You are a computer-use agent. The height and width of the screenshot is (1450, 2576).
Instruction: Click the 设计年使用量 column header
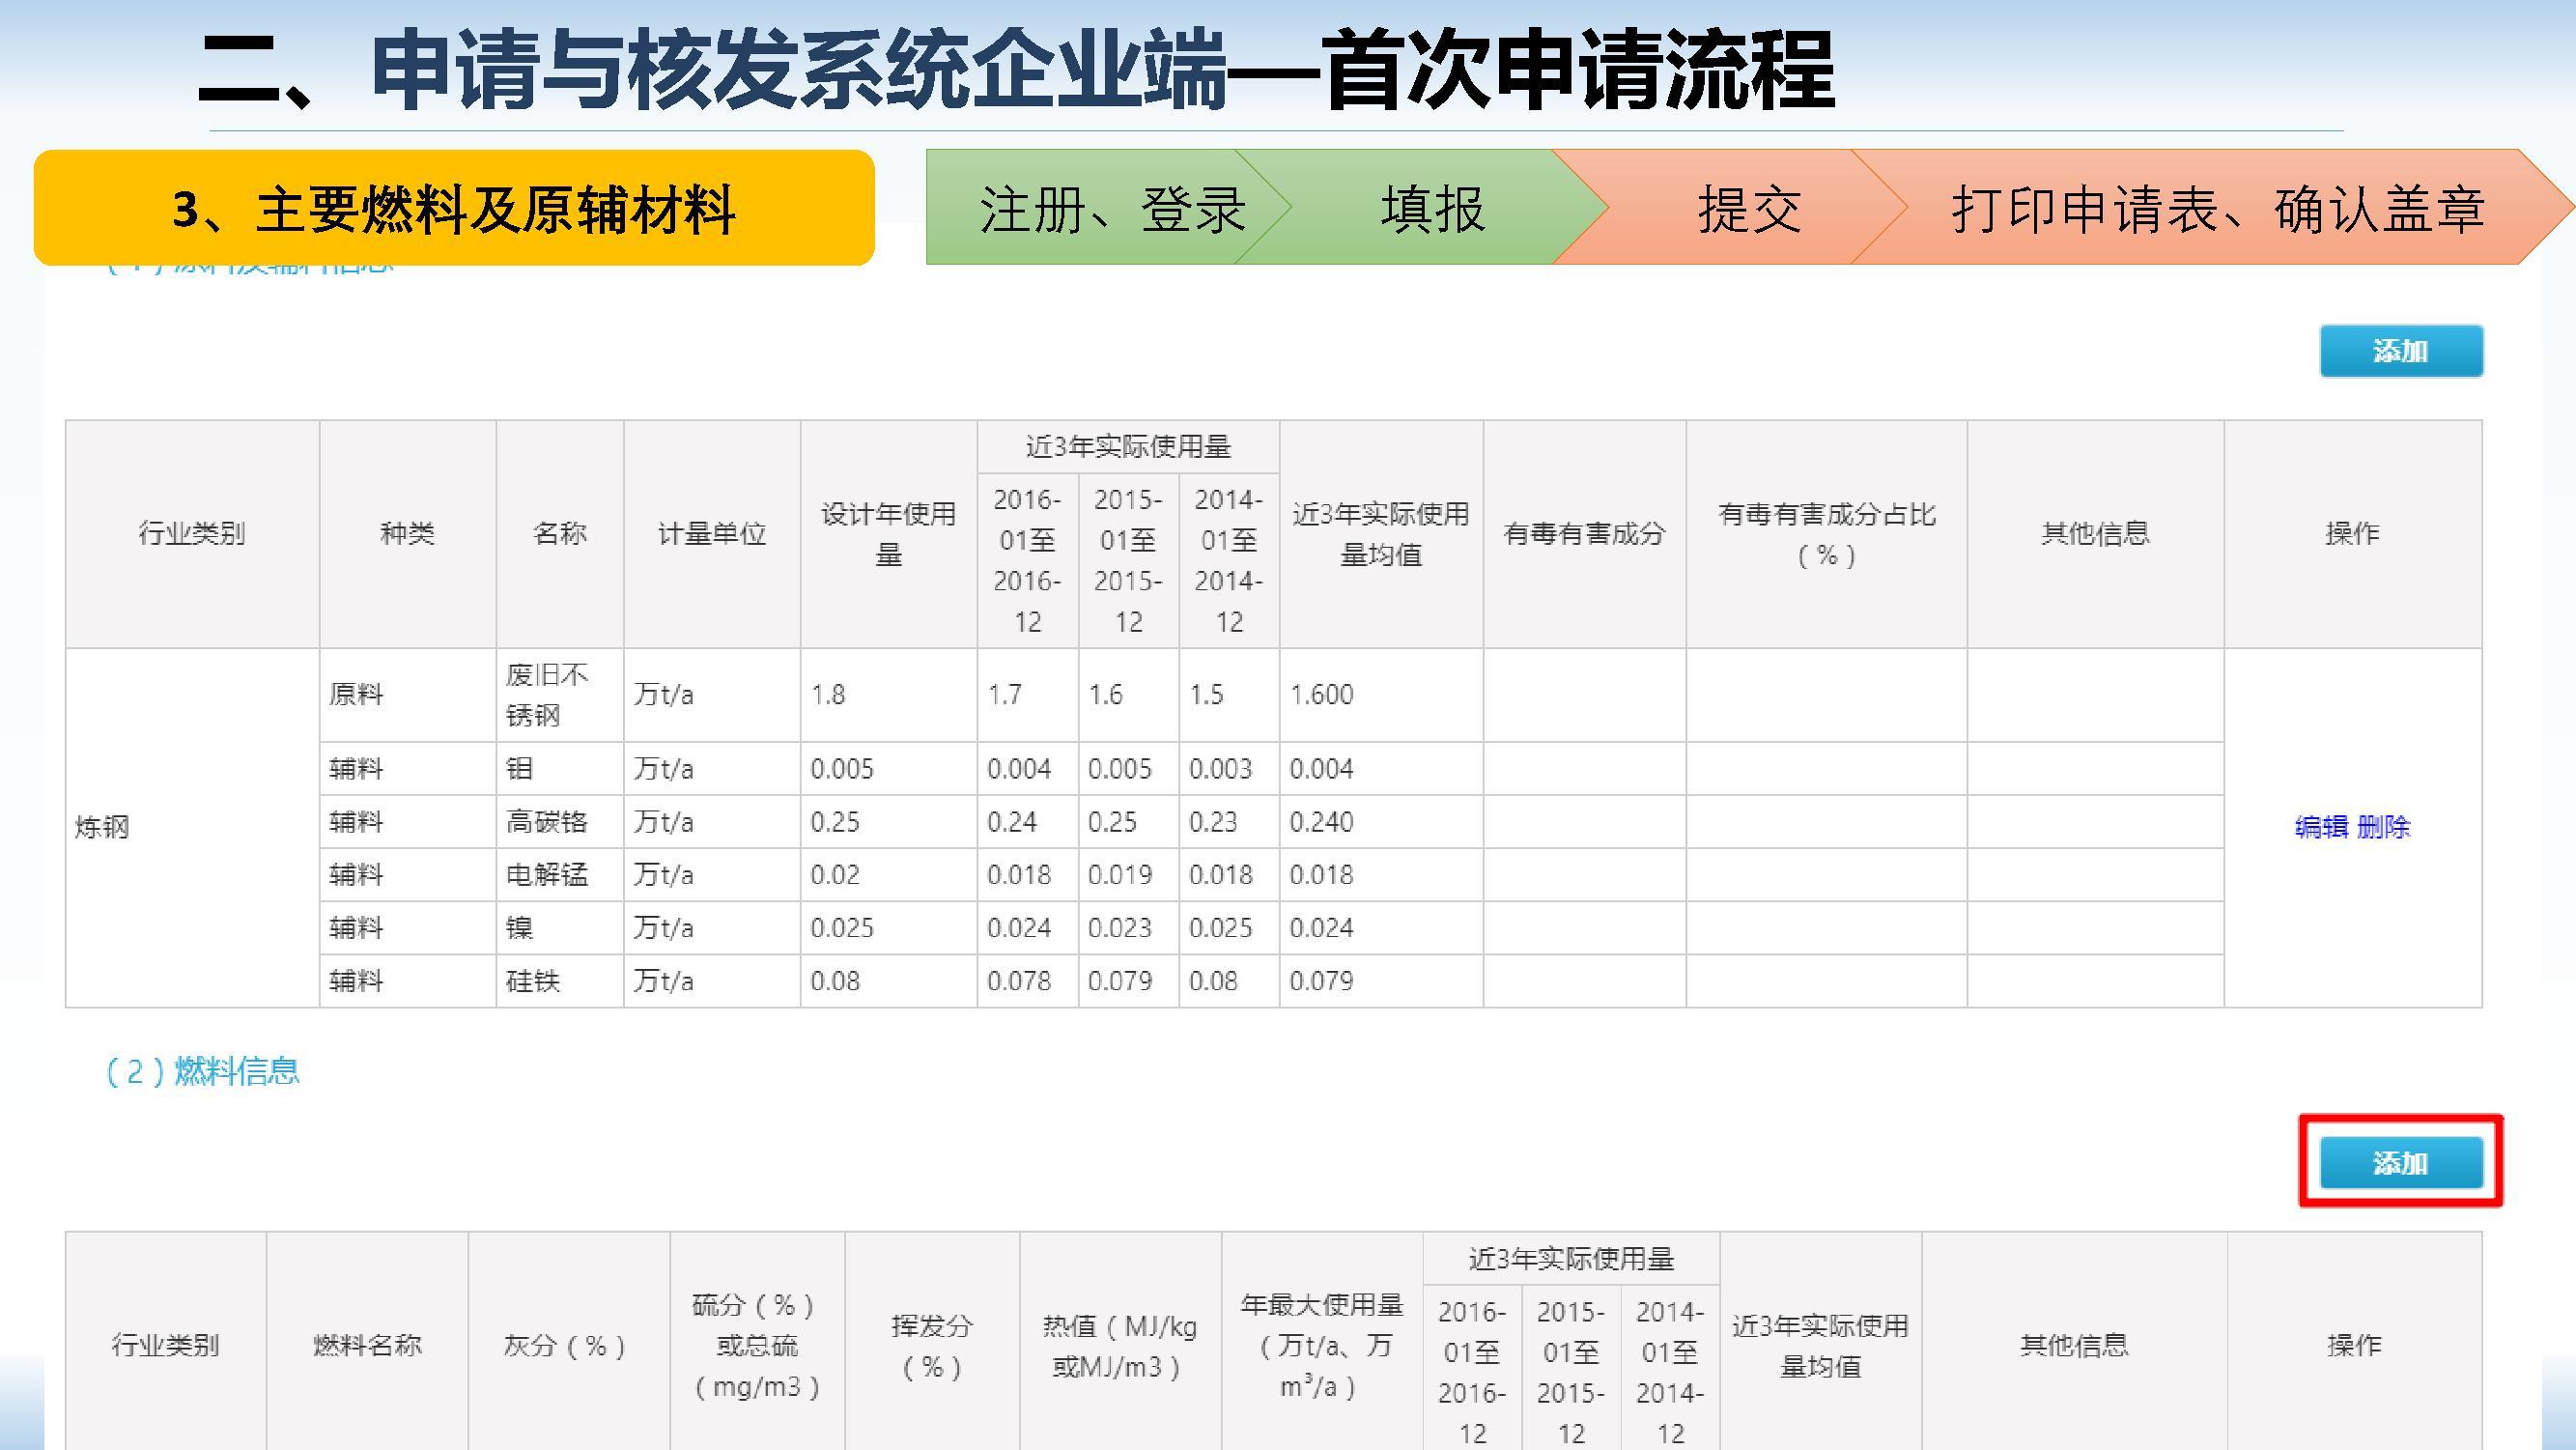[x=888, y=534]
